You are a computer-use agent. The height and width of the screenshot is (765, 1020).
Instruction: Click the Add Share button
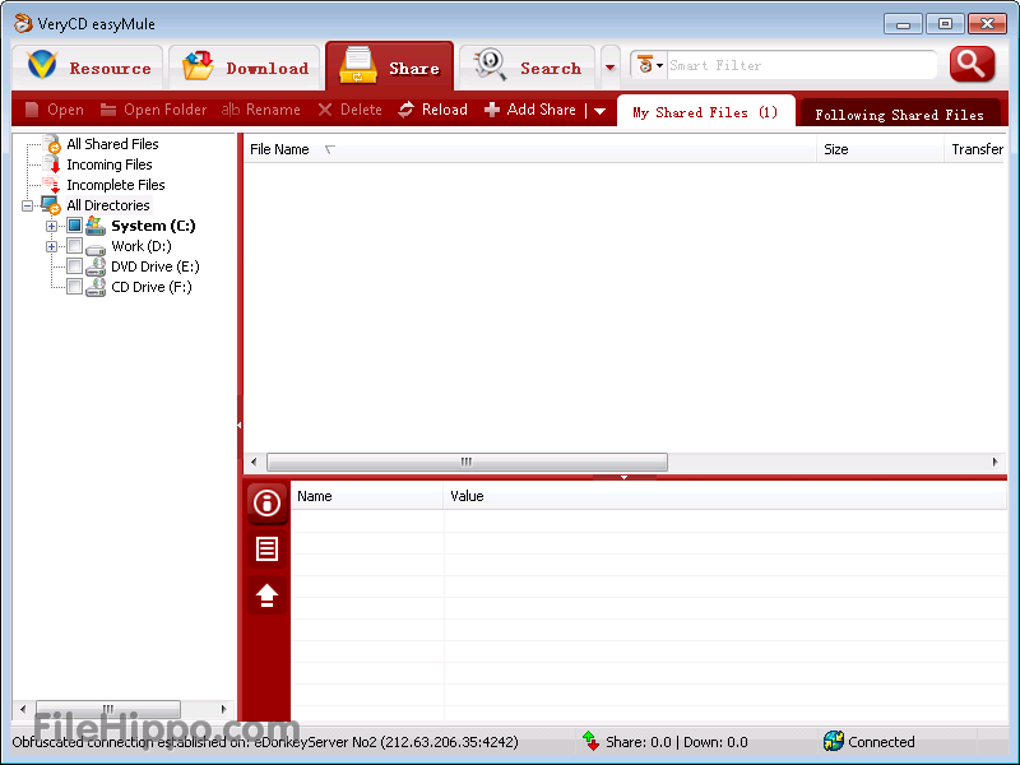(x=531, y=109)
